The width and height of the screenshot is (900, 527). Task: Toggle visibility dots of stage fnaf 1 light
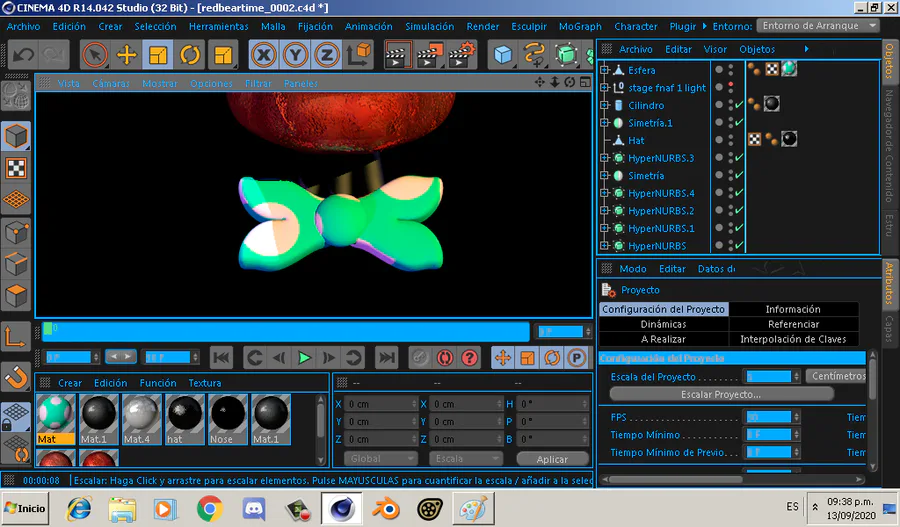point(731,87)
